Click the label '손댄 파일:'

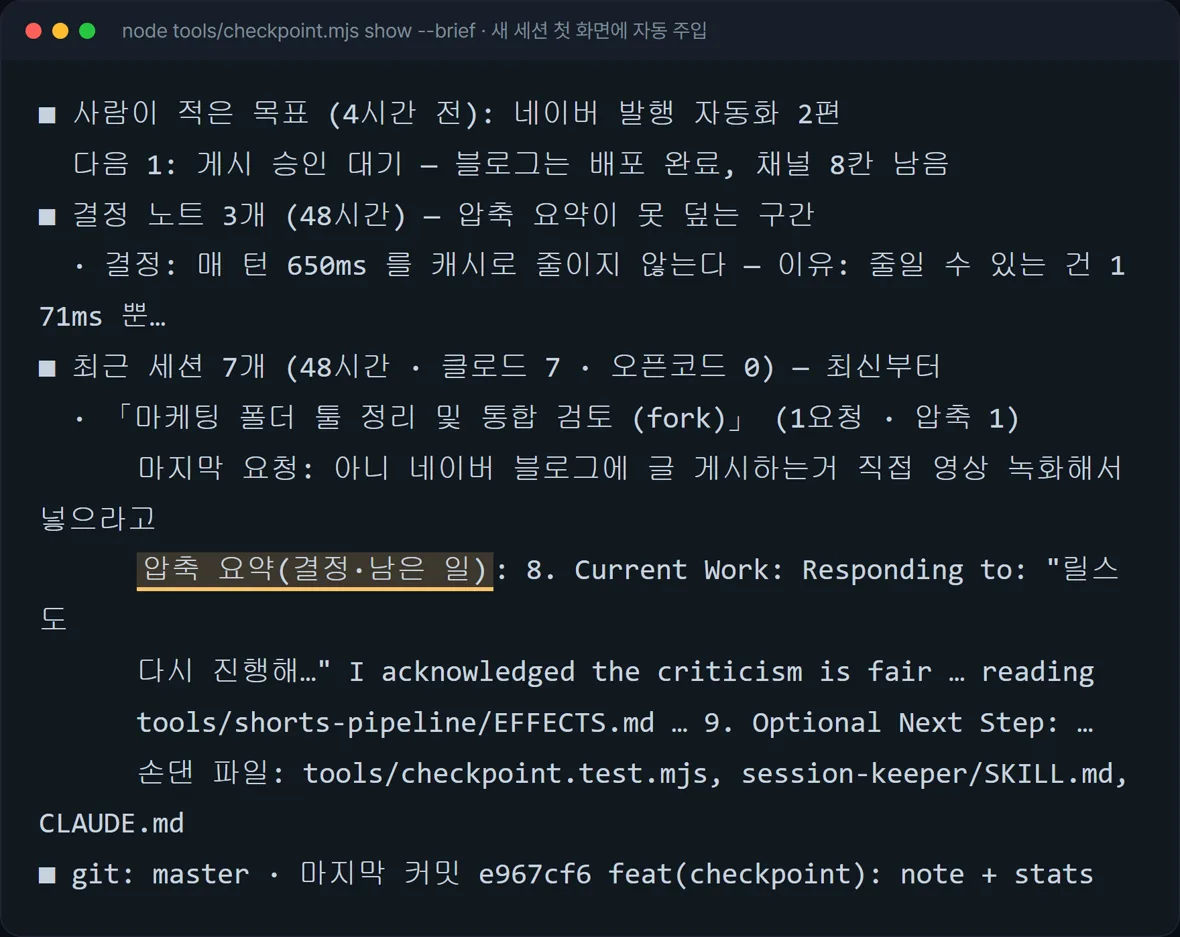pyautogui.click(x=211, y=774)
